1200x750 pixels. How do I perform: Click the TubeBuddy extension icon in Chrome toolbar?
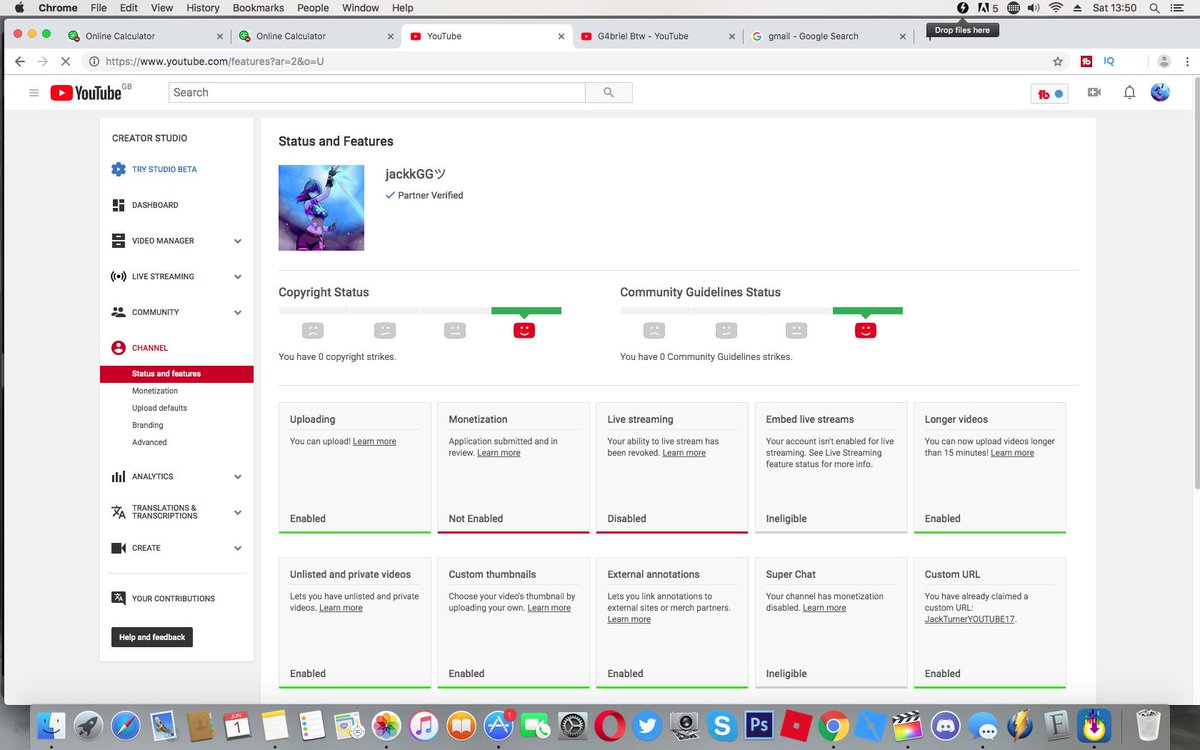[x=1086, y=61]
